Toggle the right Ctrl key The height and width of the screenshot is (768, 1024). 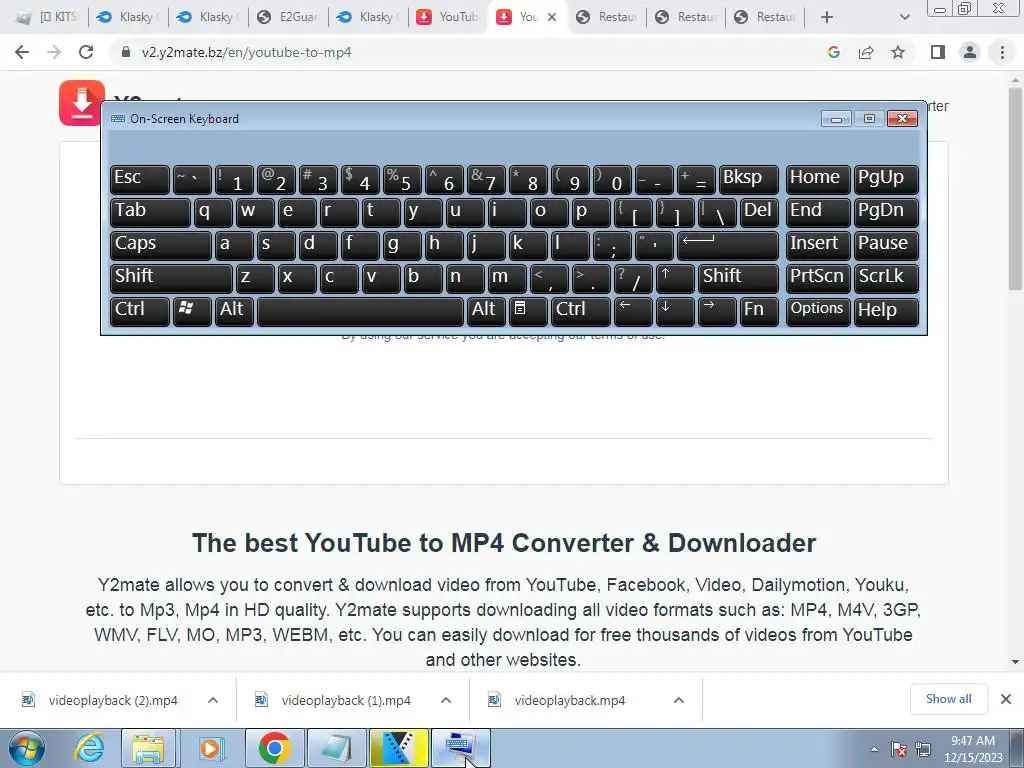pyautogui.click(x=580, y=310)
